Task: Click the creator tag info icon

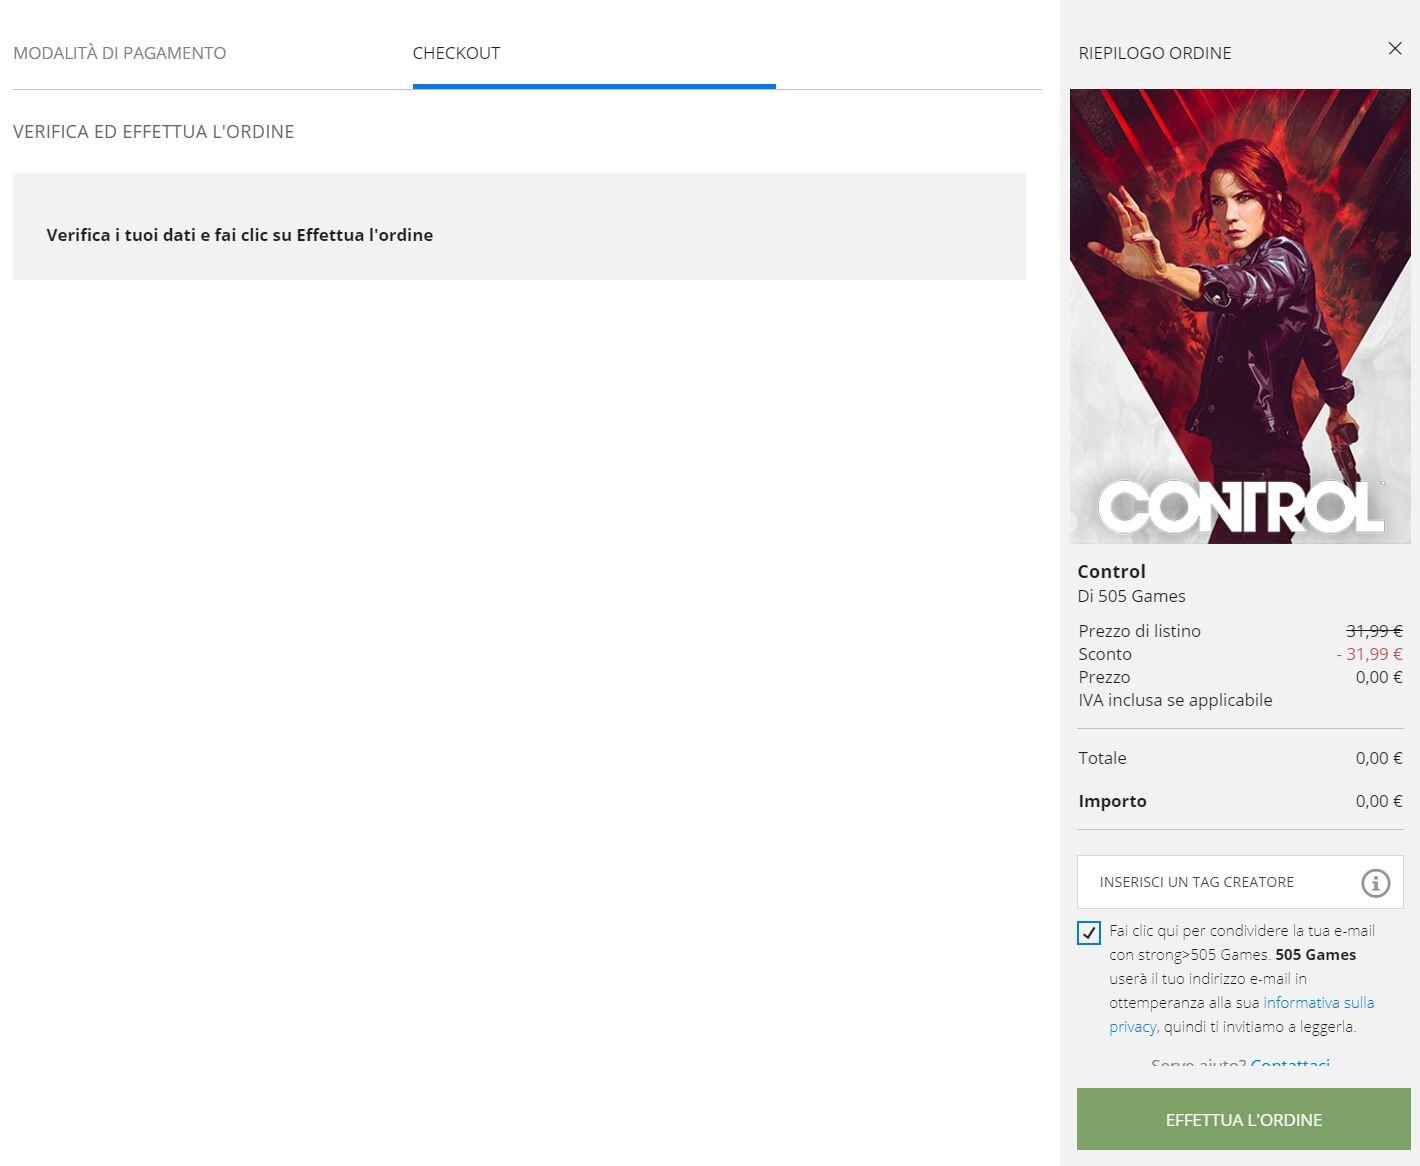Action: (x=1375, y=883)
